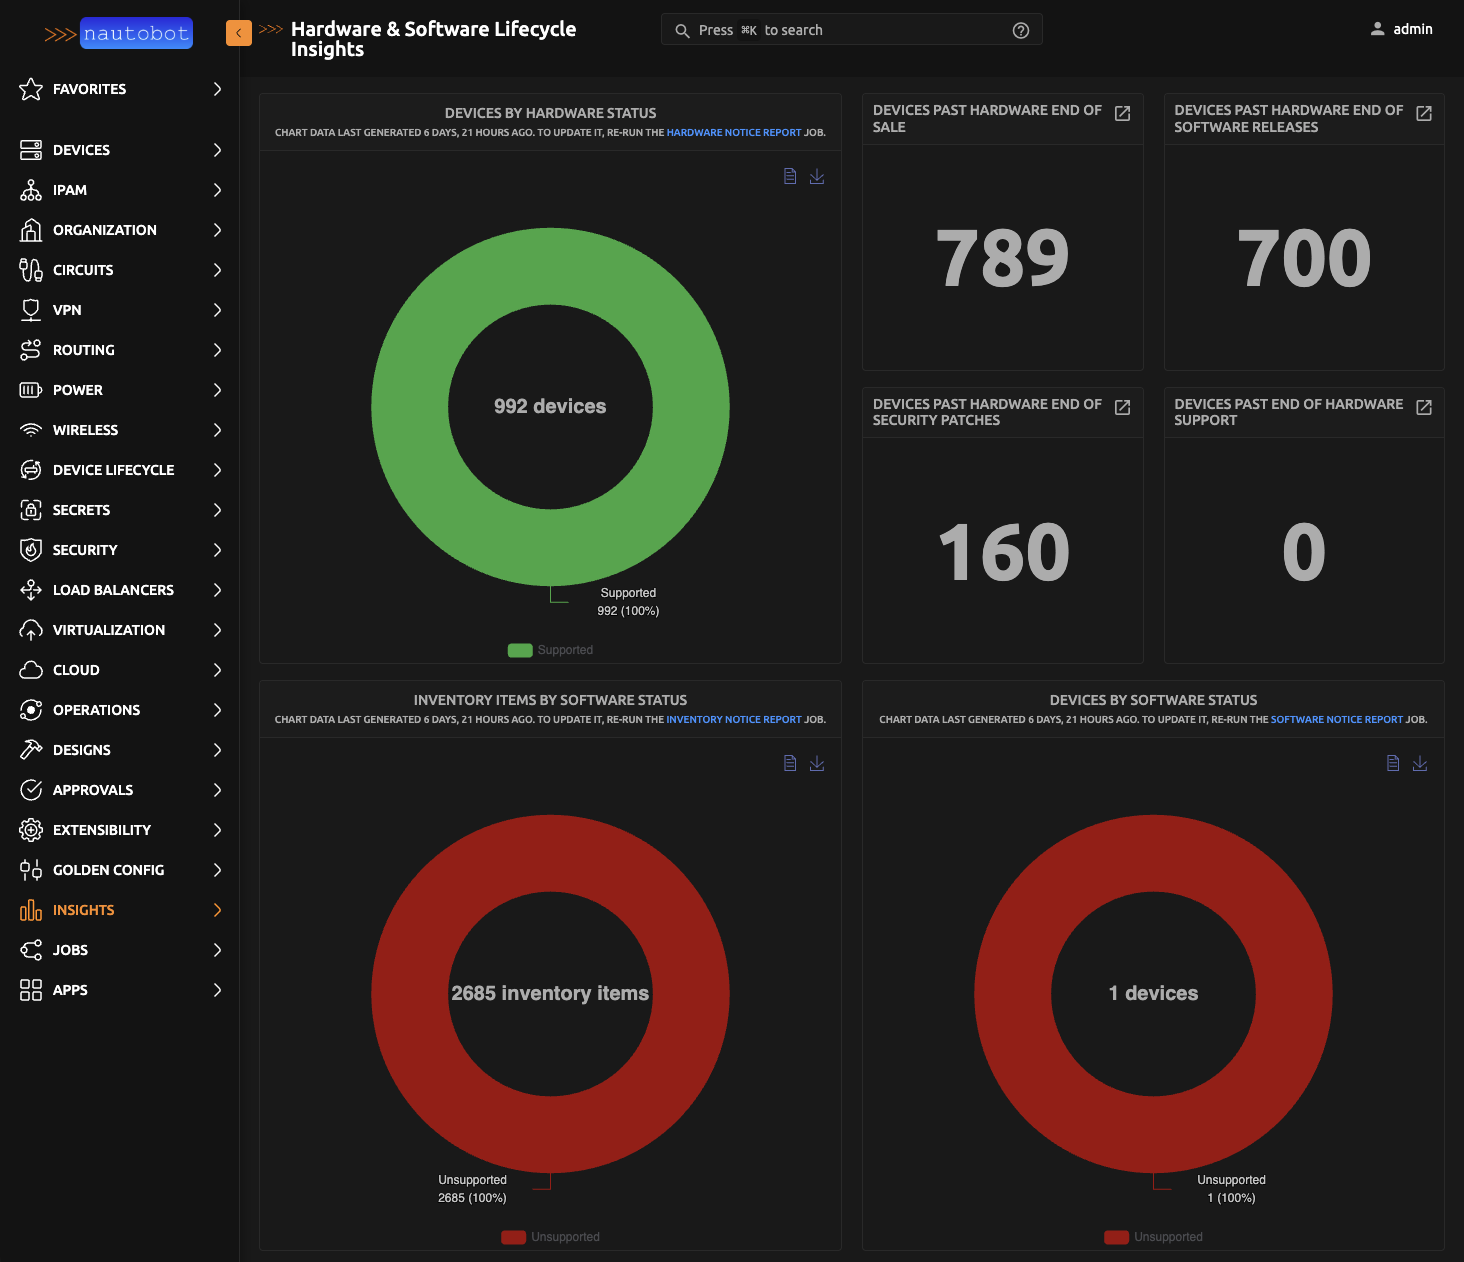Viewport: 1464px width, 1262px height.
Task: Follow the Hardware Notice Report link
Action: pos(733,132)
